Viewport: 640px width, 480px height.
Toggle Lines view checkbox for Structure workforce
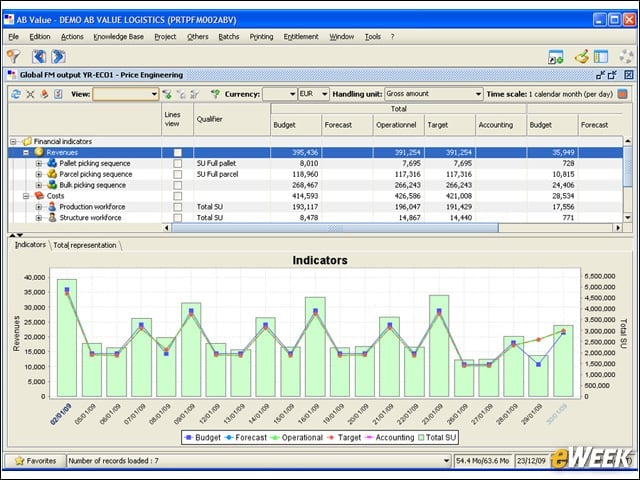(x=178, y=218)
